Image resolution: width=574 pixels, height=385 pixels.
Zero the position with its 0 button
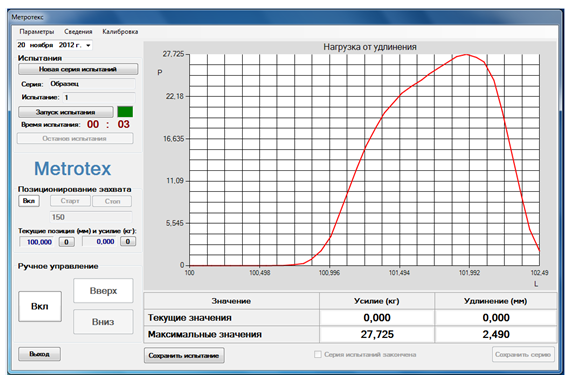tap(66, 242)
